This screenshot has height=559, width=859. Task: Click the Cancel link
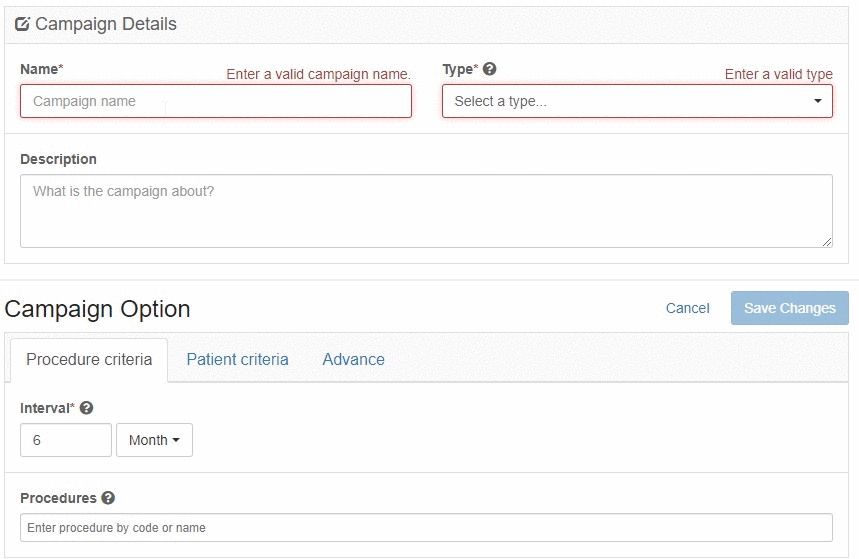pyautogui.click(x=687, y=308)
